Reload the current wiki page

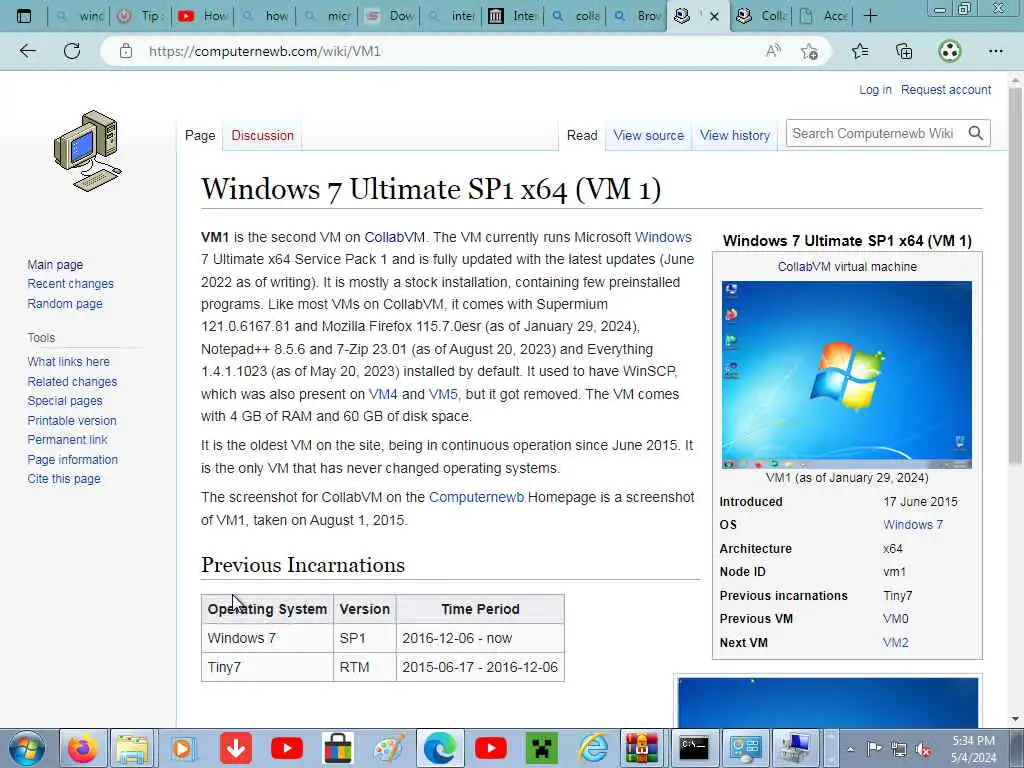coord(72,51)
